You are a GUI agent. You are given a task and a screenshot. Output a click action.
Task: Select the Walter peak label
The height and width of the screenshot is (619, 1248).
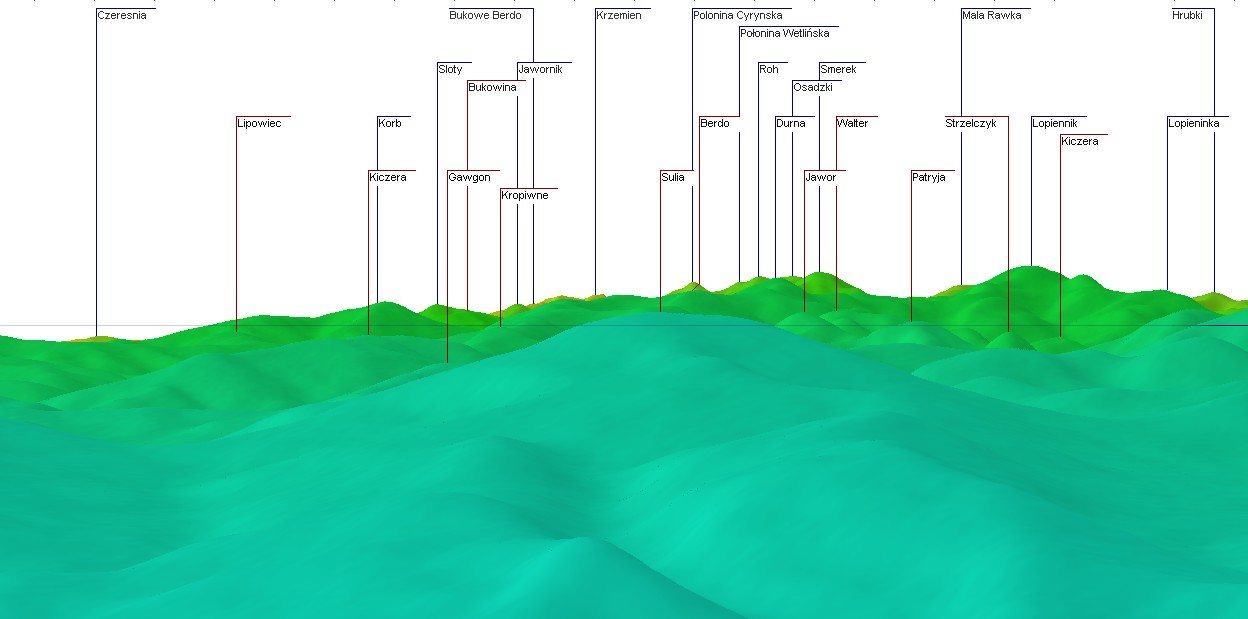pyautogui.click(x=853, y=124)
